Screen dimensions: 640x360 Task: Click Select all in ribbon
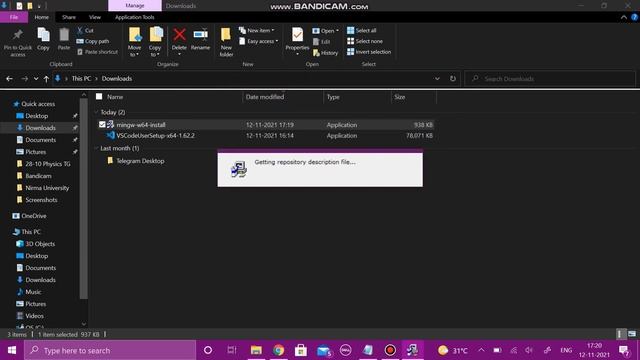point(362,31)
